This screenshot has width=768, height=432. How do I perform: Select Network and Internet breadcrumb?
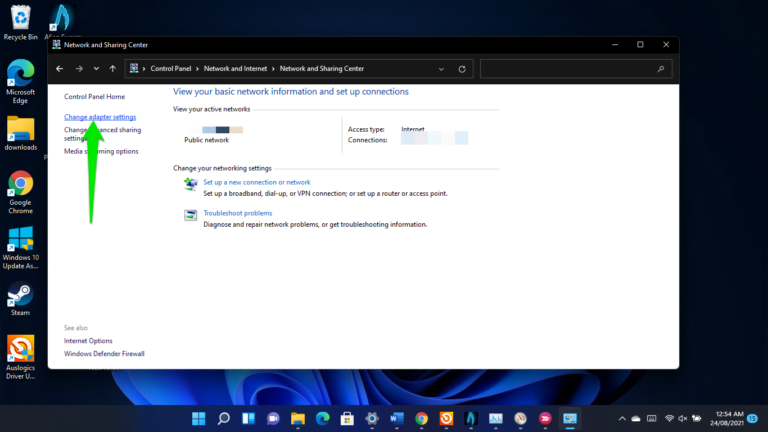pos(235,69)
